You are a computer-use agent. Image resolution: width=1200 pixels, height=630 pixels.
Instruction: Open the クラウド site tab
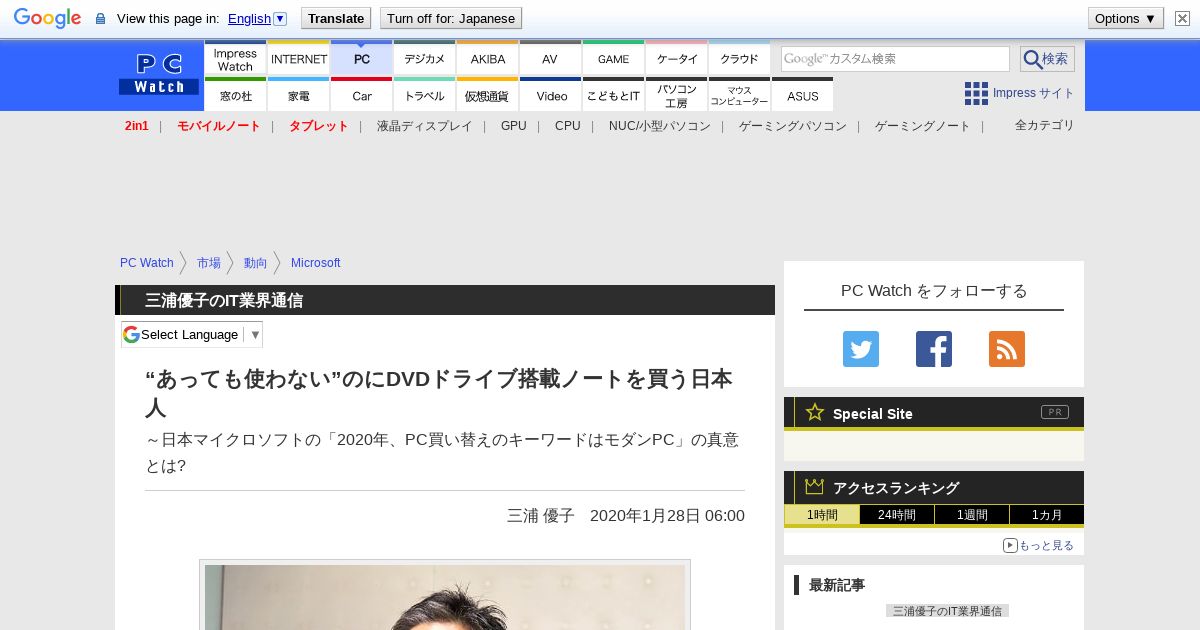740,59
